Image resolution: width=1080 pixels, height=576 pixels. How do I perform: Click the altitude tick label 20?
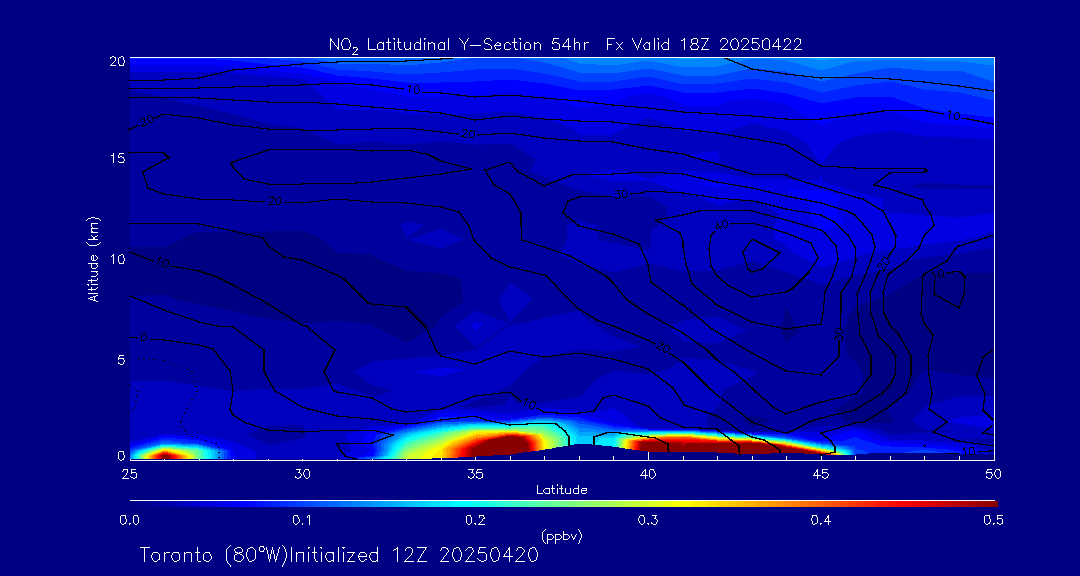[x=115, y=60]
